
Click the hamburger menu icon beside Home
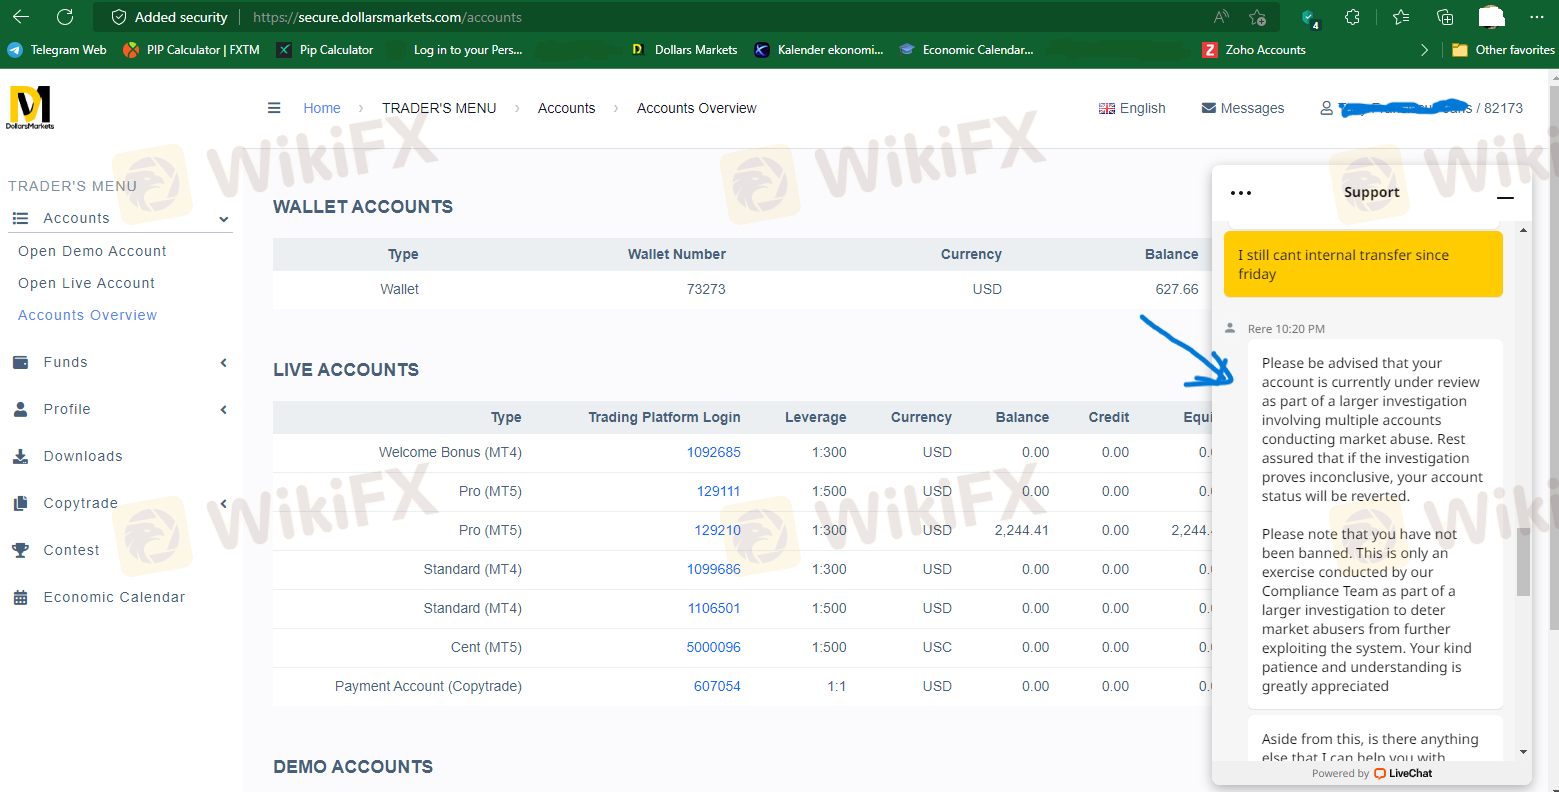pos(274,108)
